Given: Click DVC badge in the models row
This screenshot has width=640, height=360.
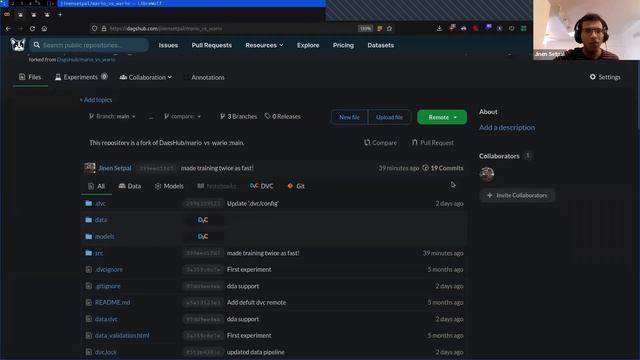Looking at the screenshot, I should (203, 236).
